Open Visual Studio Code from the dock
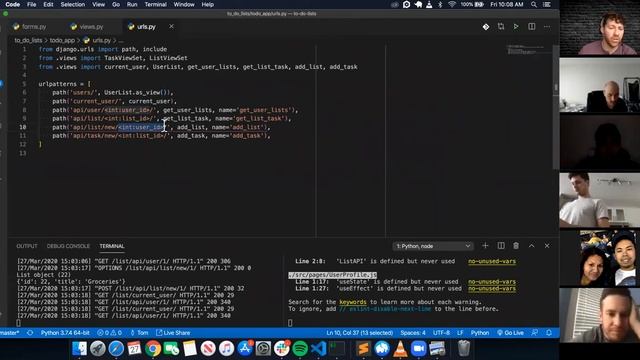The image size is (640, 360). pyautogui.click(x=318, y=349)
